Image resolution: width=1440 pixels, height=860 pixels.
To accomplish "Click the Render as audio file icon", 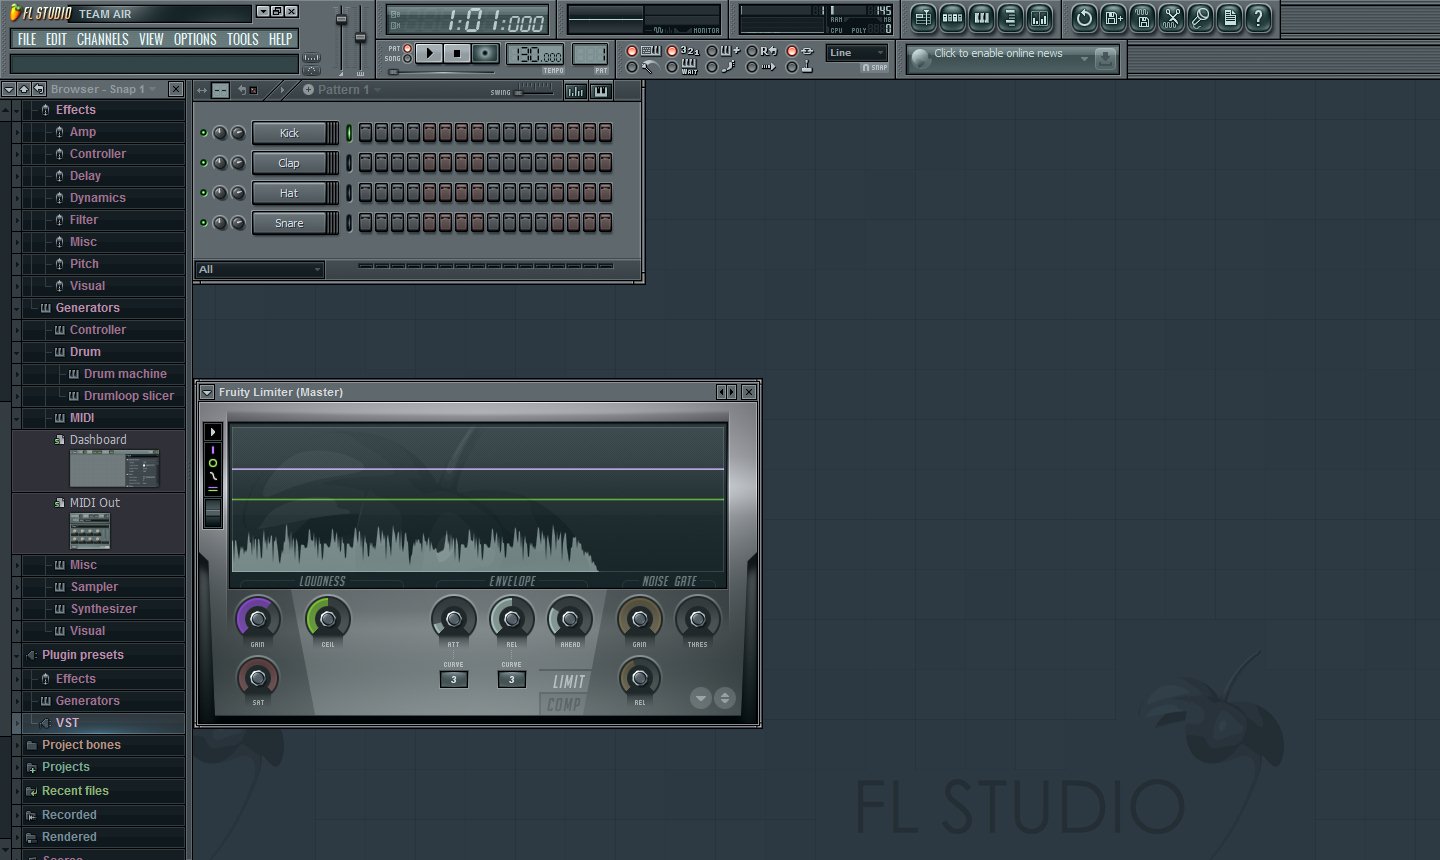I will click(1142, 18).
